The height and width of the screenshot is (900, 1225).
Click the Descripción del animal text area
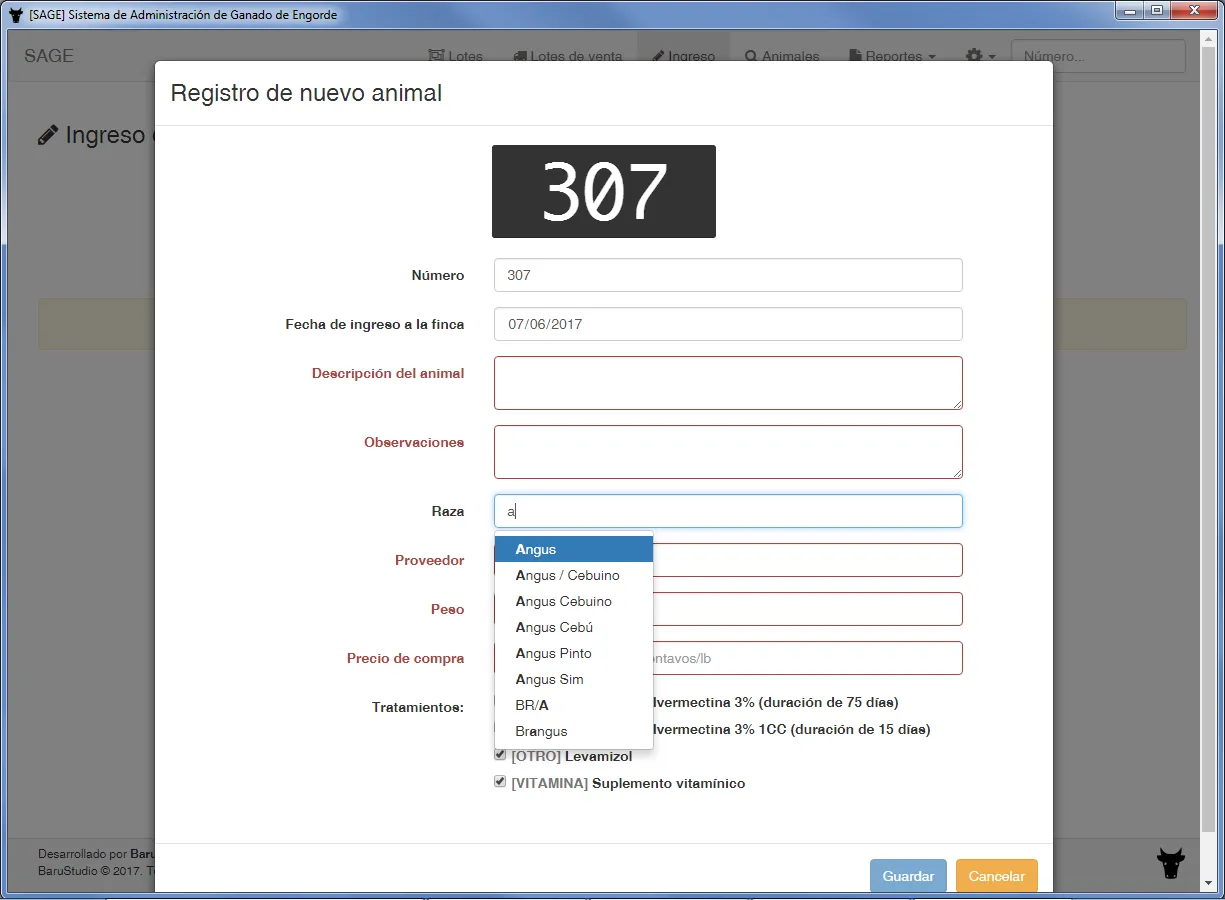pyautogui.click(x=728, y=383)
